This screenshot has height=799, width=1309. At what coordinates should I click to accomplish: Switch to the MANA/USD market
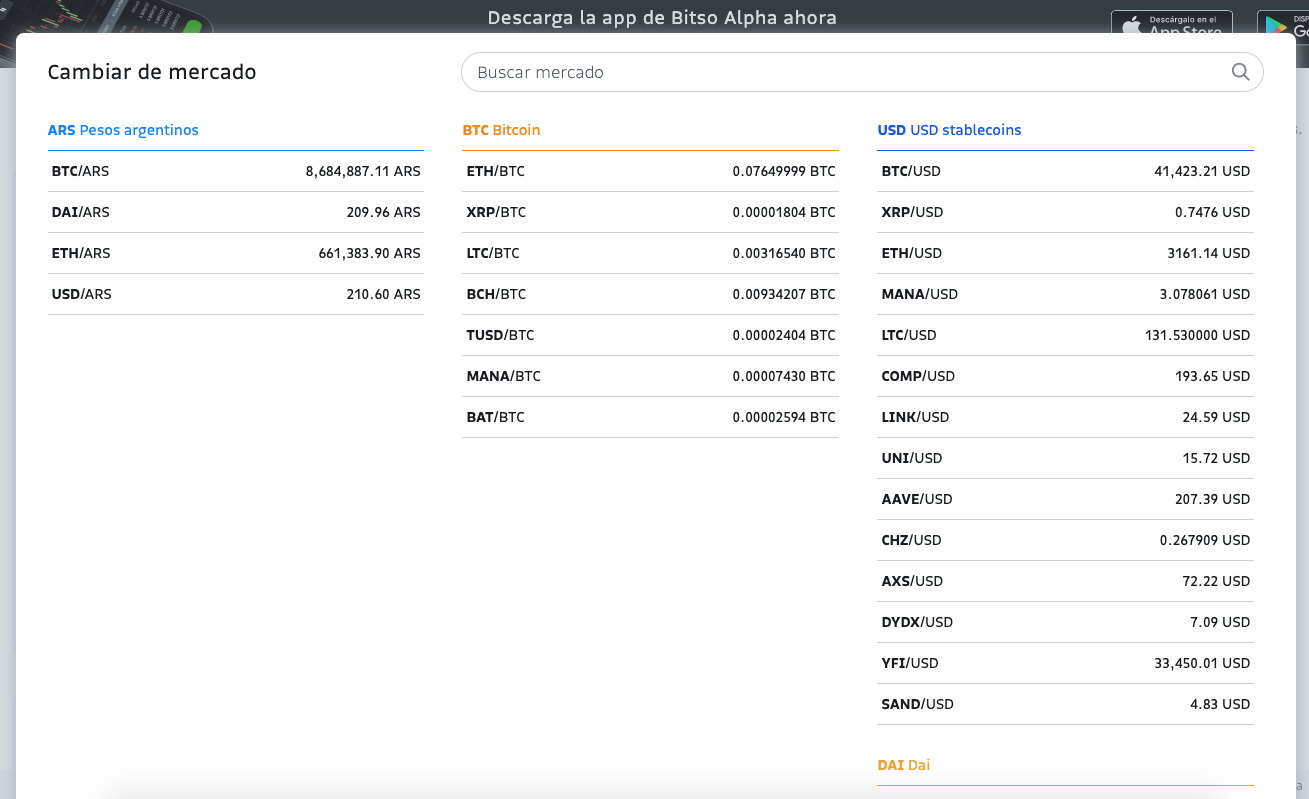(1065, 294)
